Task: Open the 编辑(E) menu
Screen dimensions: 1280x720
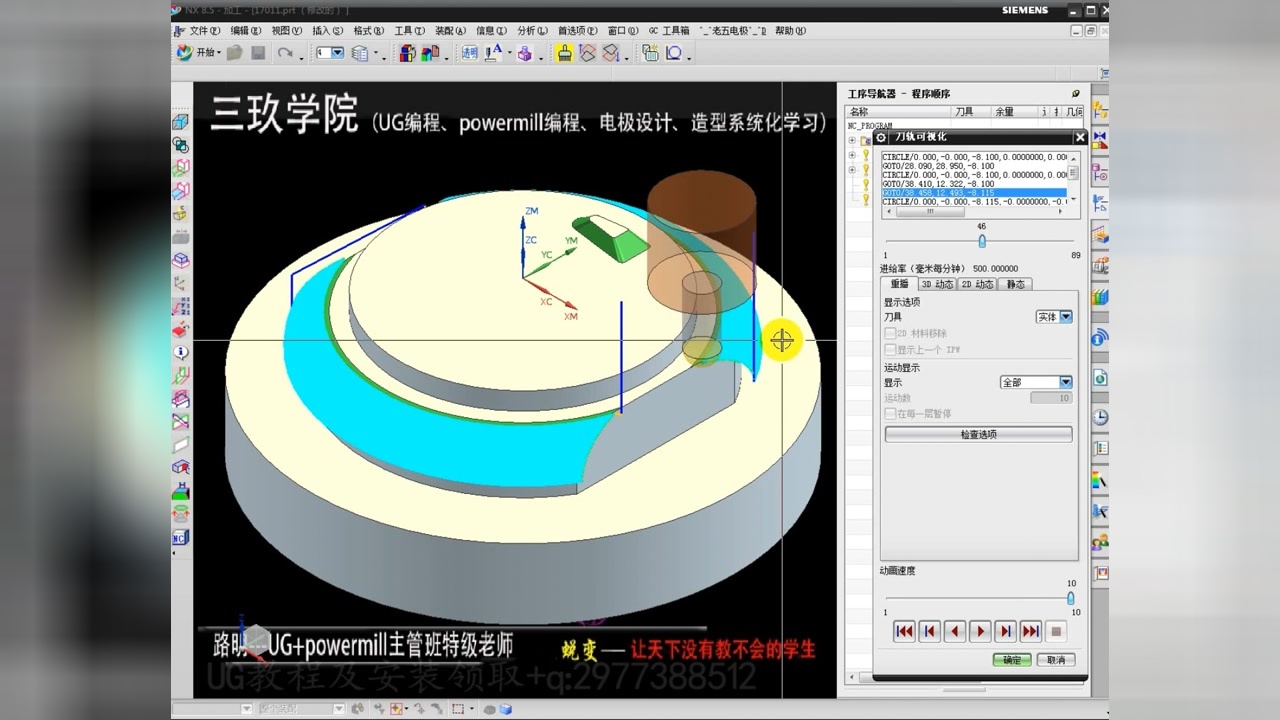Action: (x=246, y=31)
